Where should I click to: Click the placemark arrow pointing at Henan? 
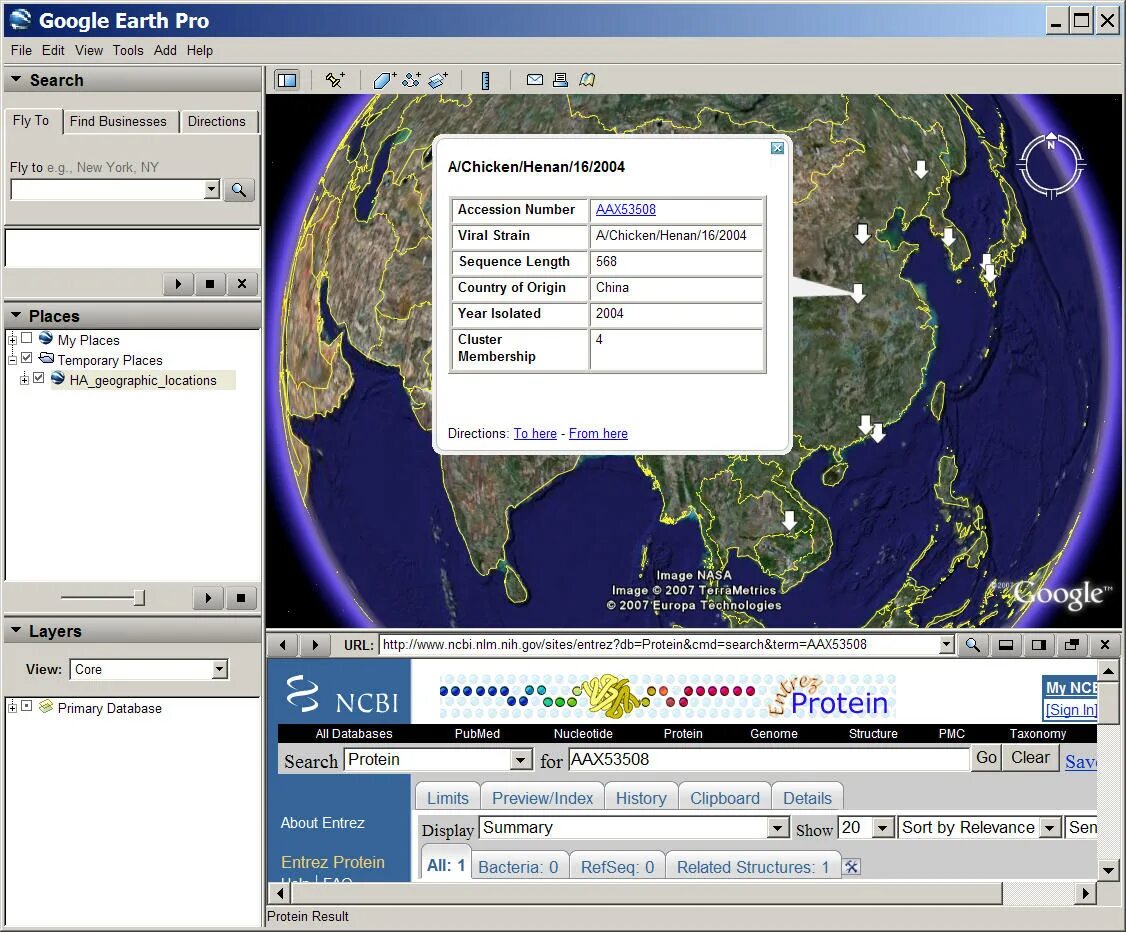[857, 292]
